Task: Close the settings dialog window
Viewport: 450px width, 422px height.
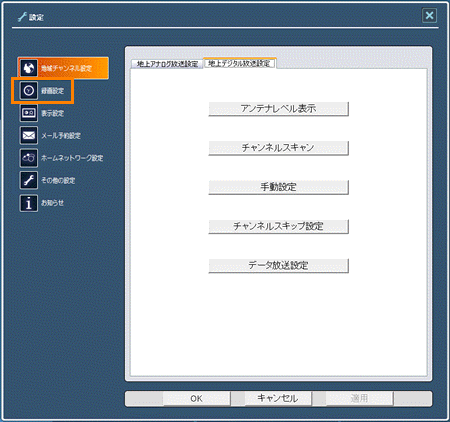Action: pos(429,15)
